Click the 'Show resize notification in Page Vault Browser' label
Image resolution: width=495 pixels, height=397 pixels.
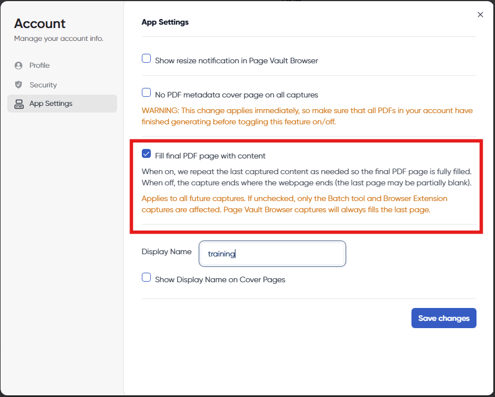[236, 61]
